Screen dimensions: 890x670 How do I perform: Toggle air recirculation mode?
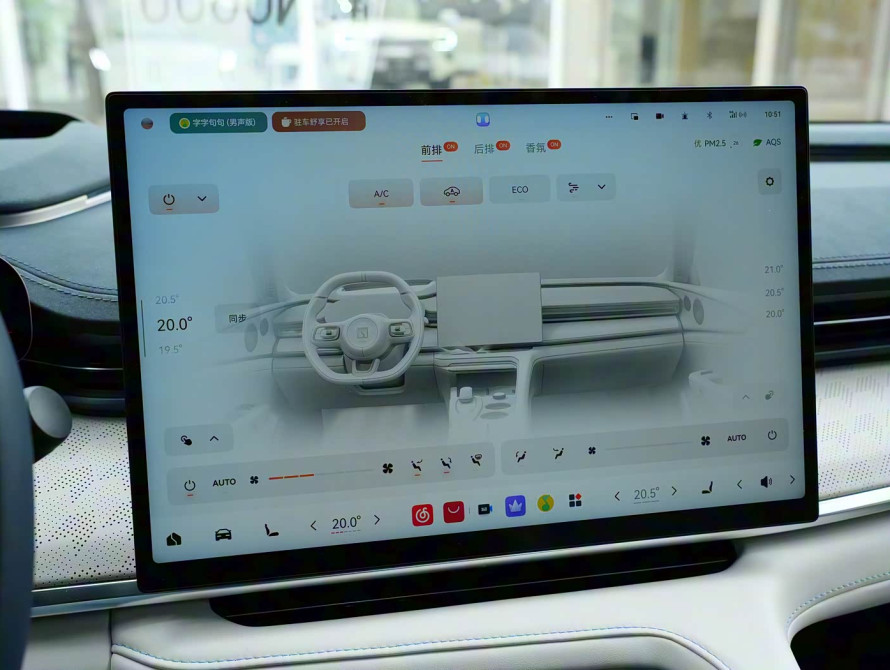coord(451,191)
